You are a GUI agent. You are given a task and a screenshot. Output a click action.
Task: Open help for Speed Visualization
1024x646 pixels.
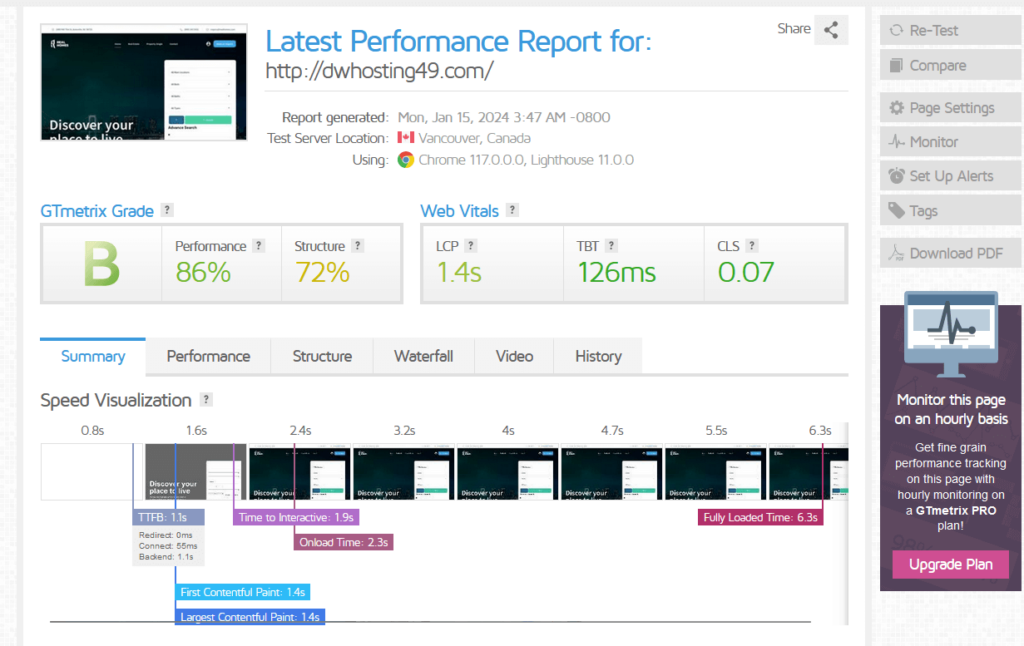[x=207, y=400]
